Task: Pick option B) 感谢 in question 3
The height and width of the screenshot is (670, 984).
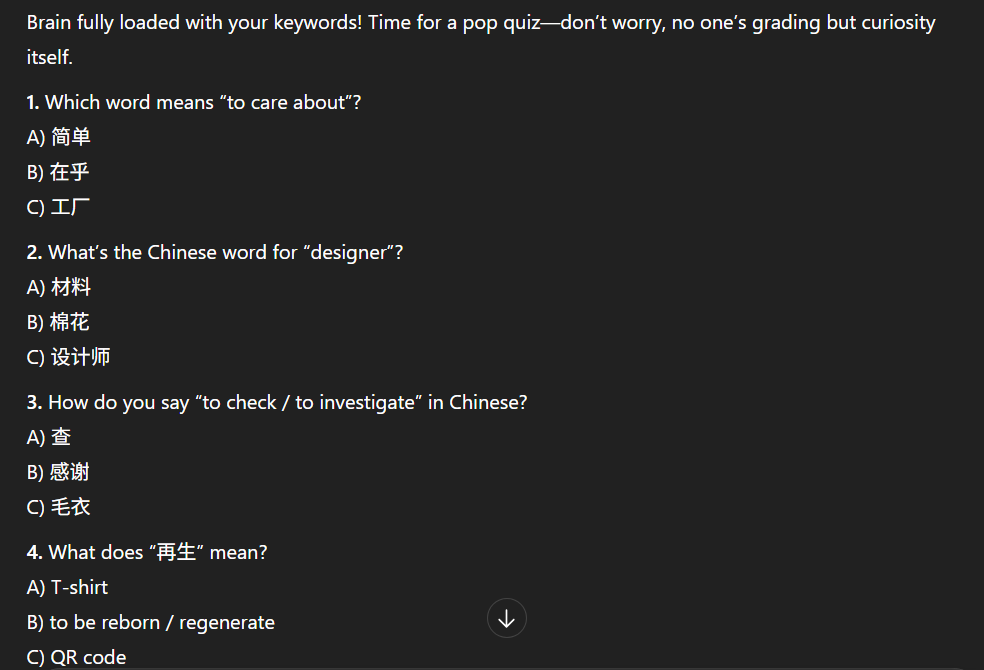Action: 58,472
